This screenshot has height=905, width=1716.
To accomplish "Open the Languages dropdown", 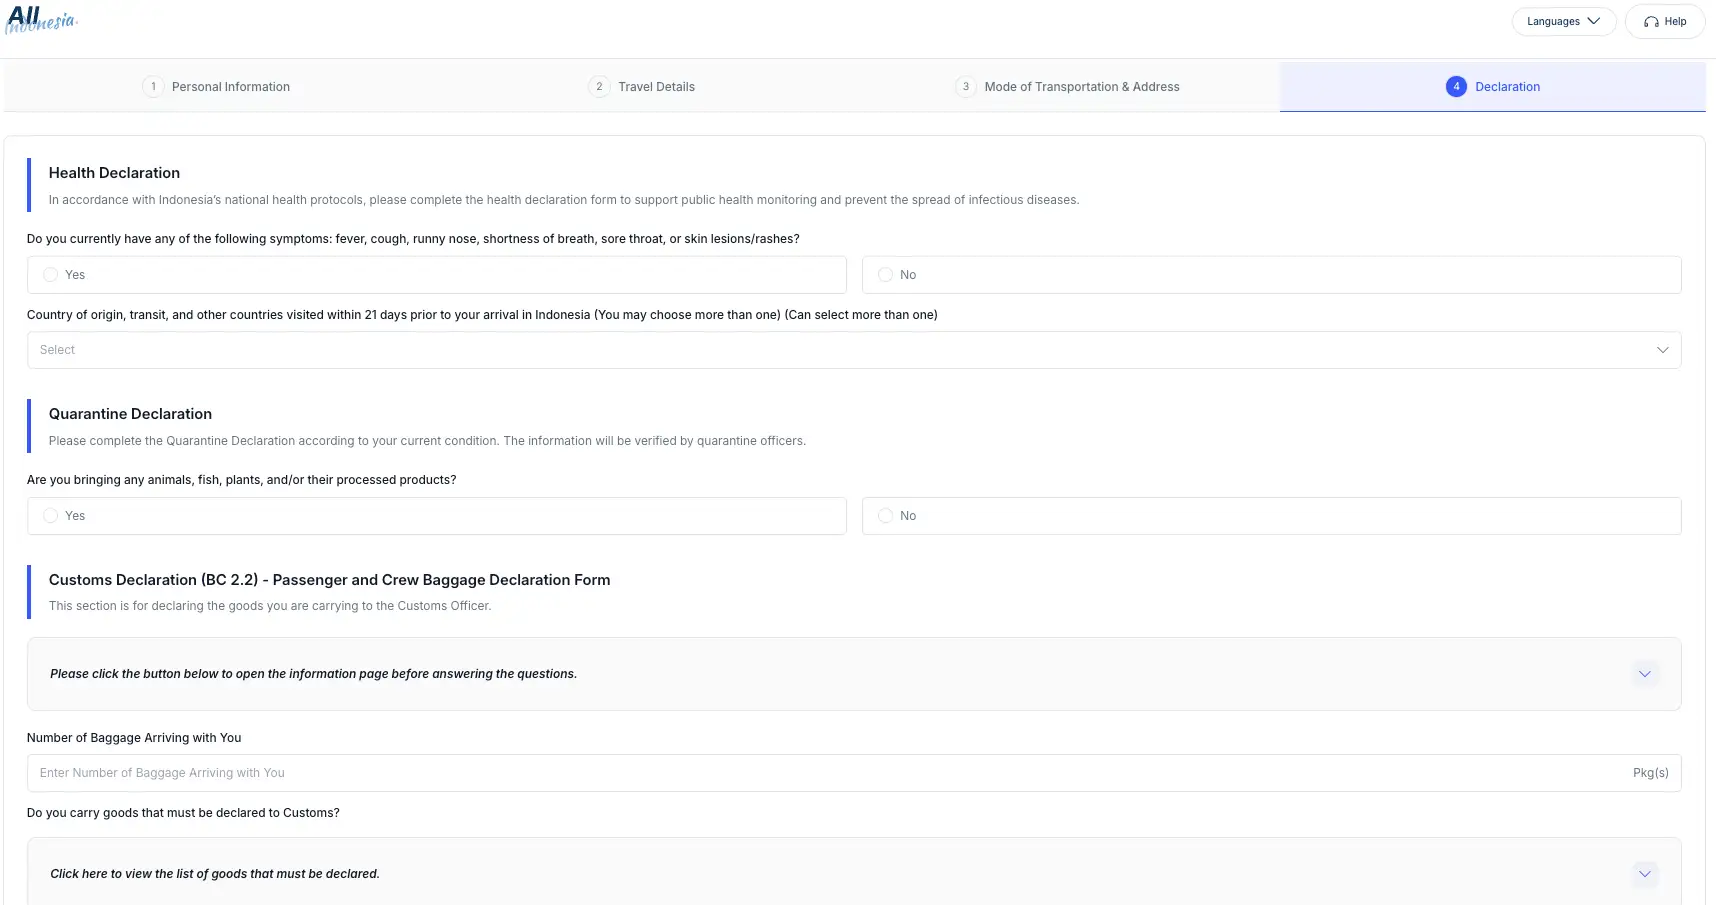I will coord(1564,22).
